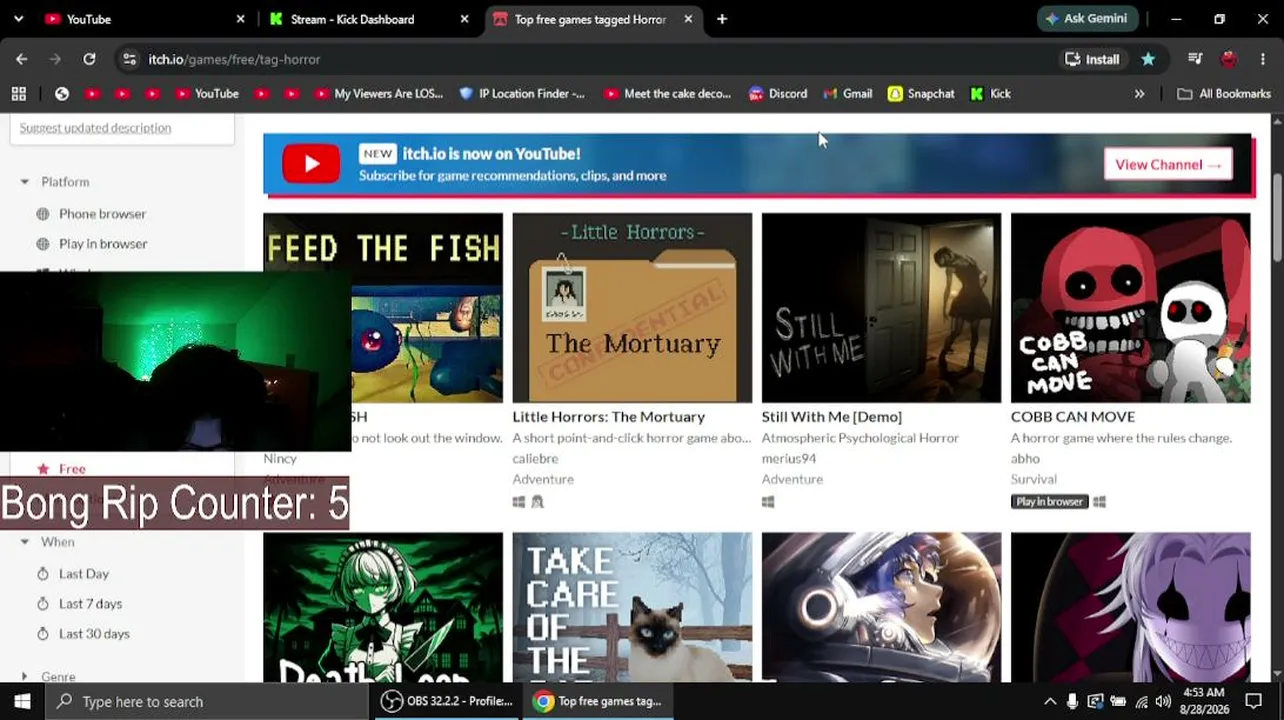The height and width of the screenshot is (720, 1284).
Task: Open site information icon in address bar
Action: (x=129, y=59)
